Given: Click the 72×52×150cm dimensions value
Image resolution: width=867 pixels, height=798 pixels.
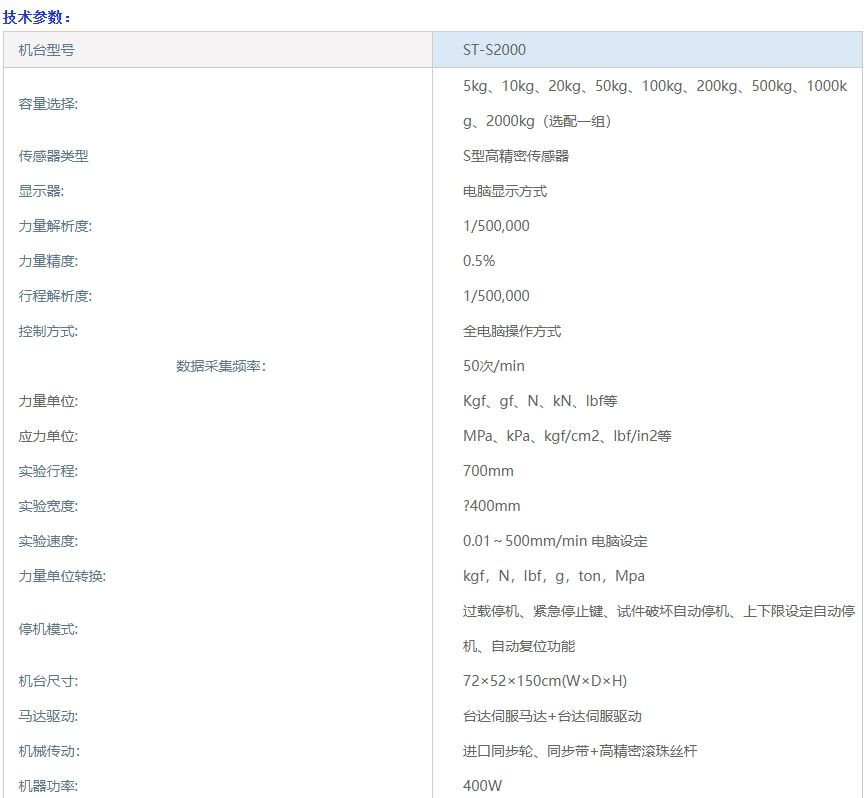Looking at the screenshot, I should (x=545, y=681).
